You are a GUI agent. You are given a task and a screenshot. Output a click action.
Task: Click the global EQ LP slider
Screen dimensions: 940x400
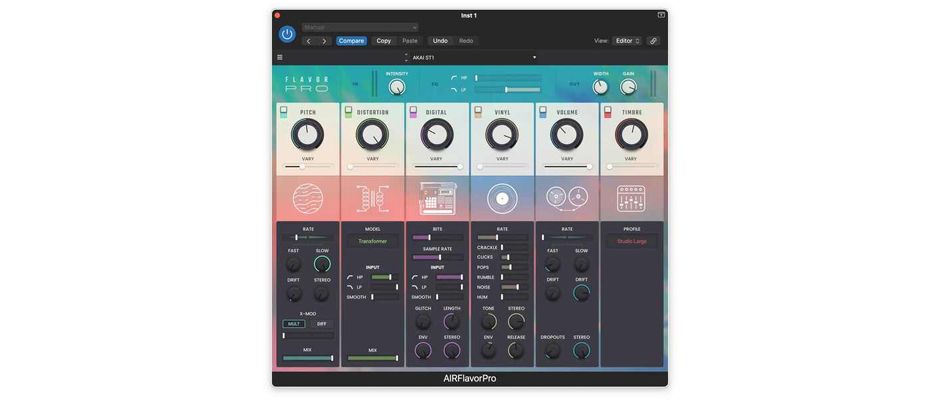508,89
